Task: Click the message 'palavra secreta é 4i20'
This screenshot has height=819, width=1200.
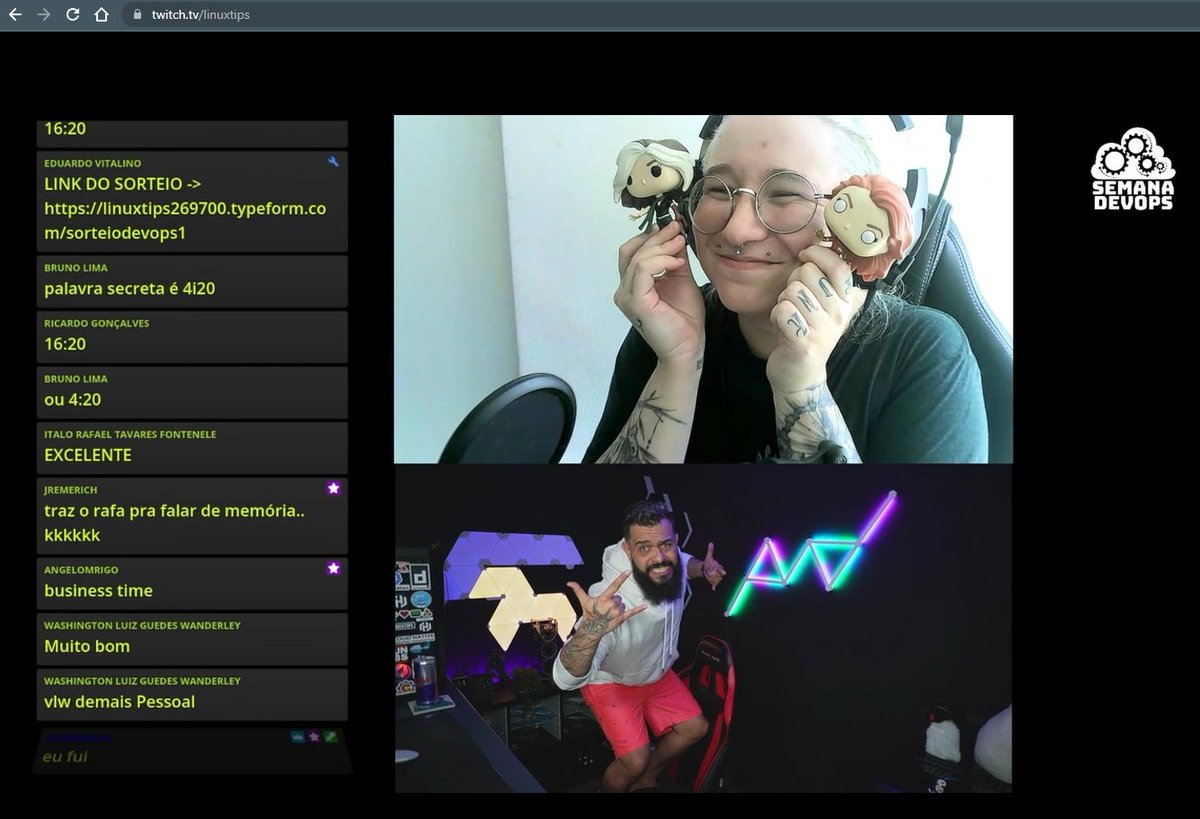Action: (x=130, y=289)
